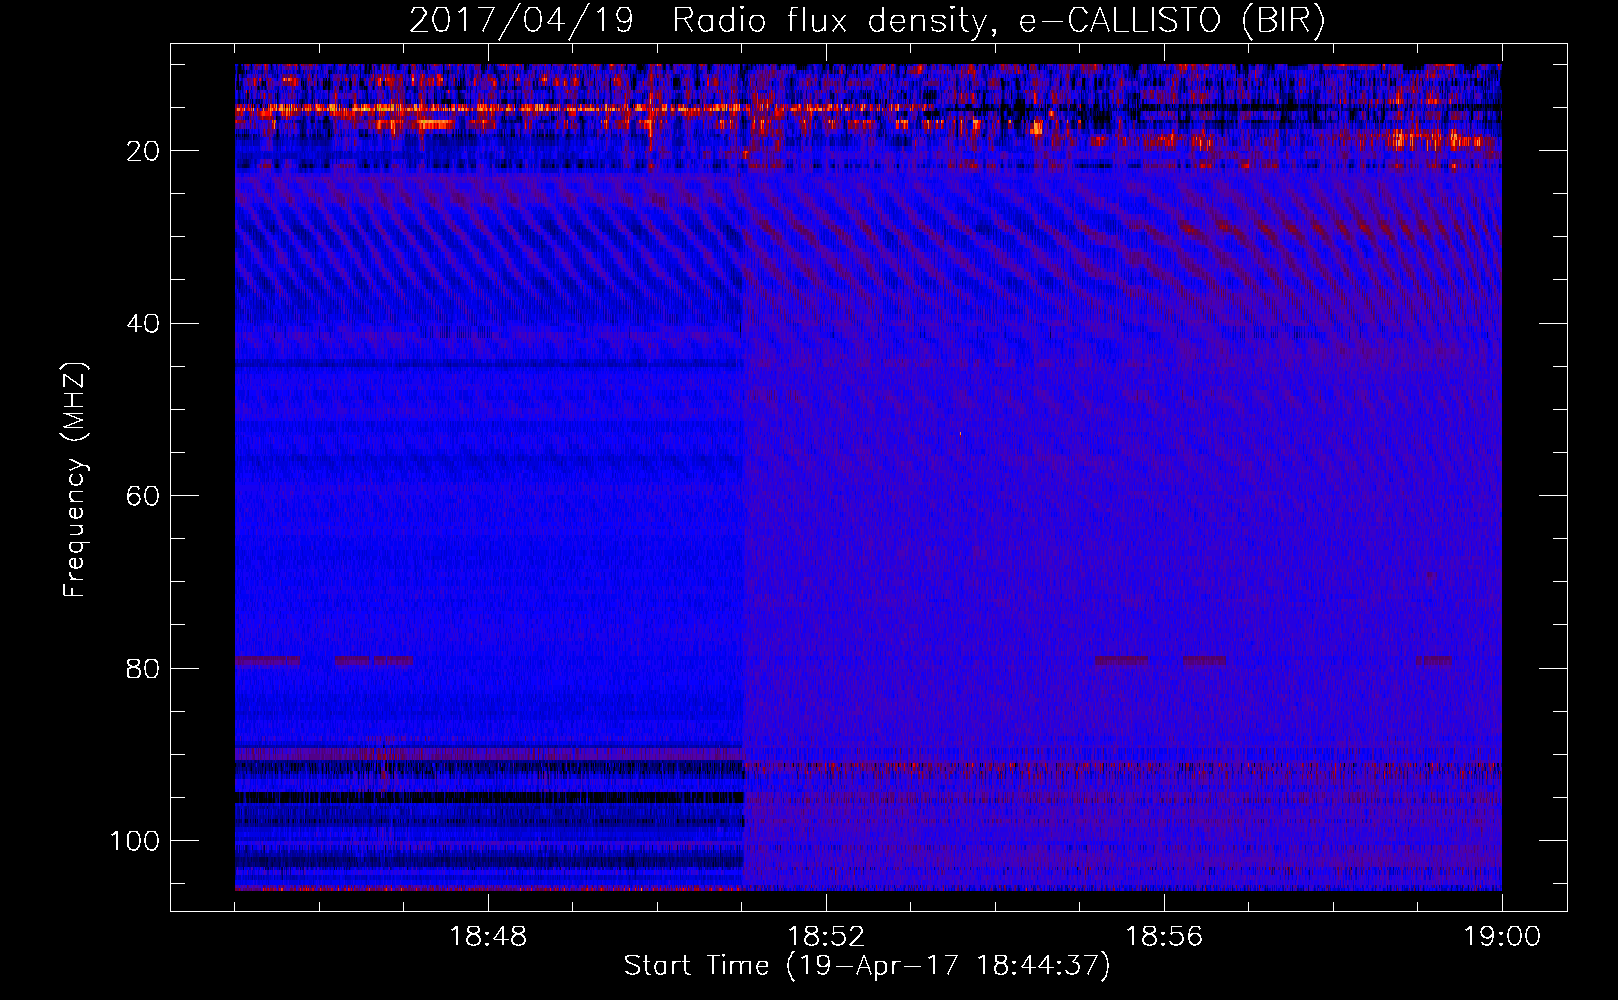The width and height of the screenshot is (1618, 1000).
Task: Click the '20' frequency tick label
Action: click(x=144, y=151)
